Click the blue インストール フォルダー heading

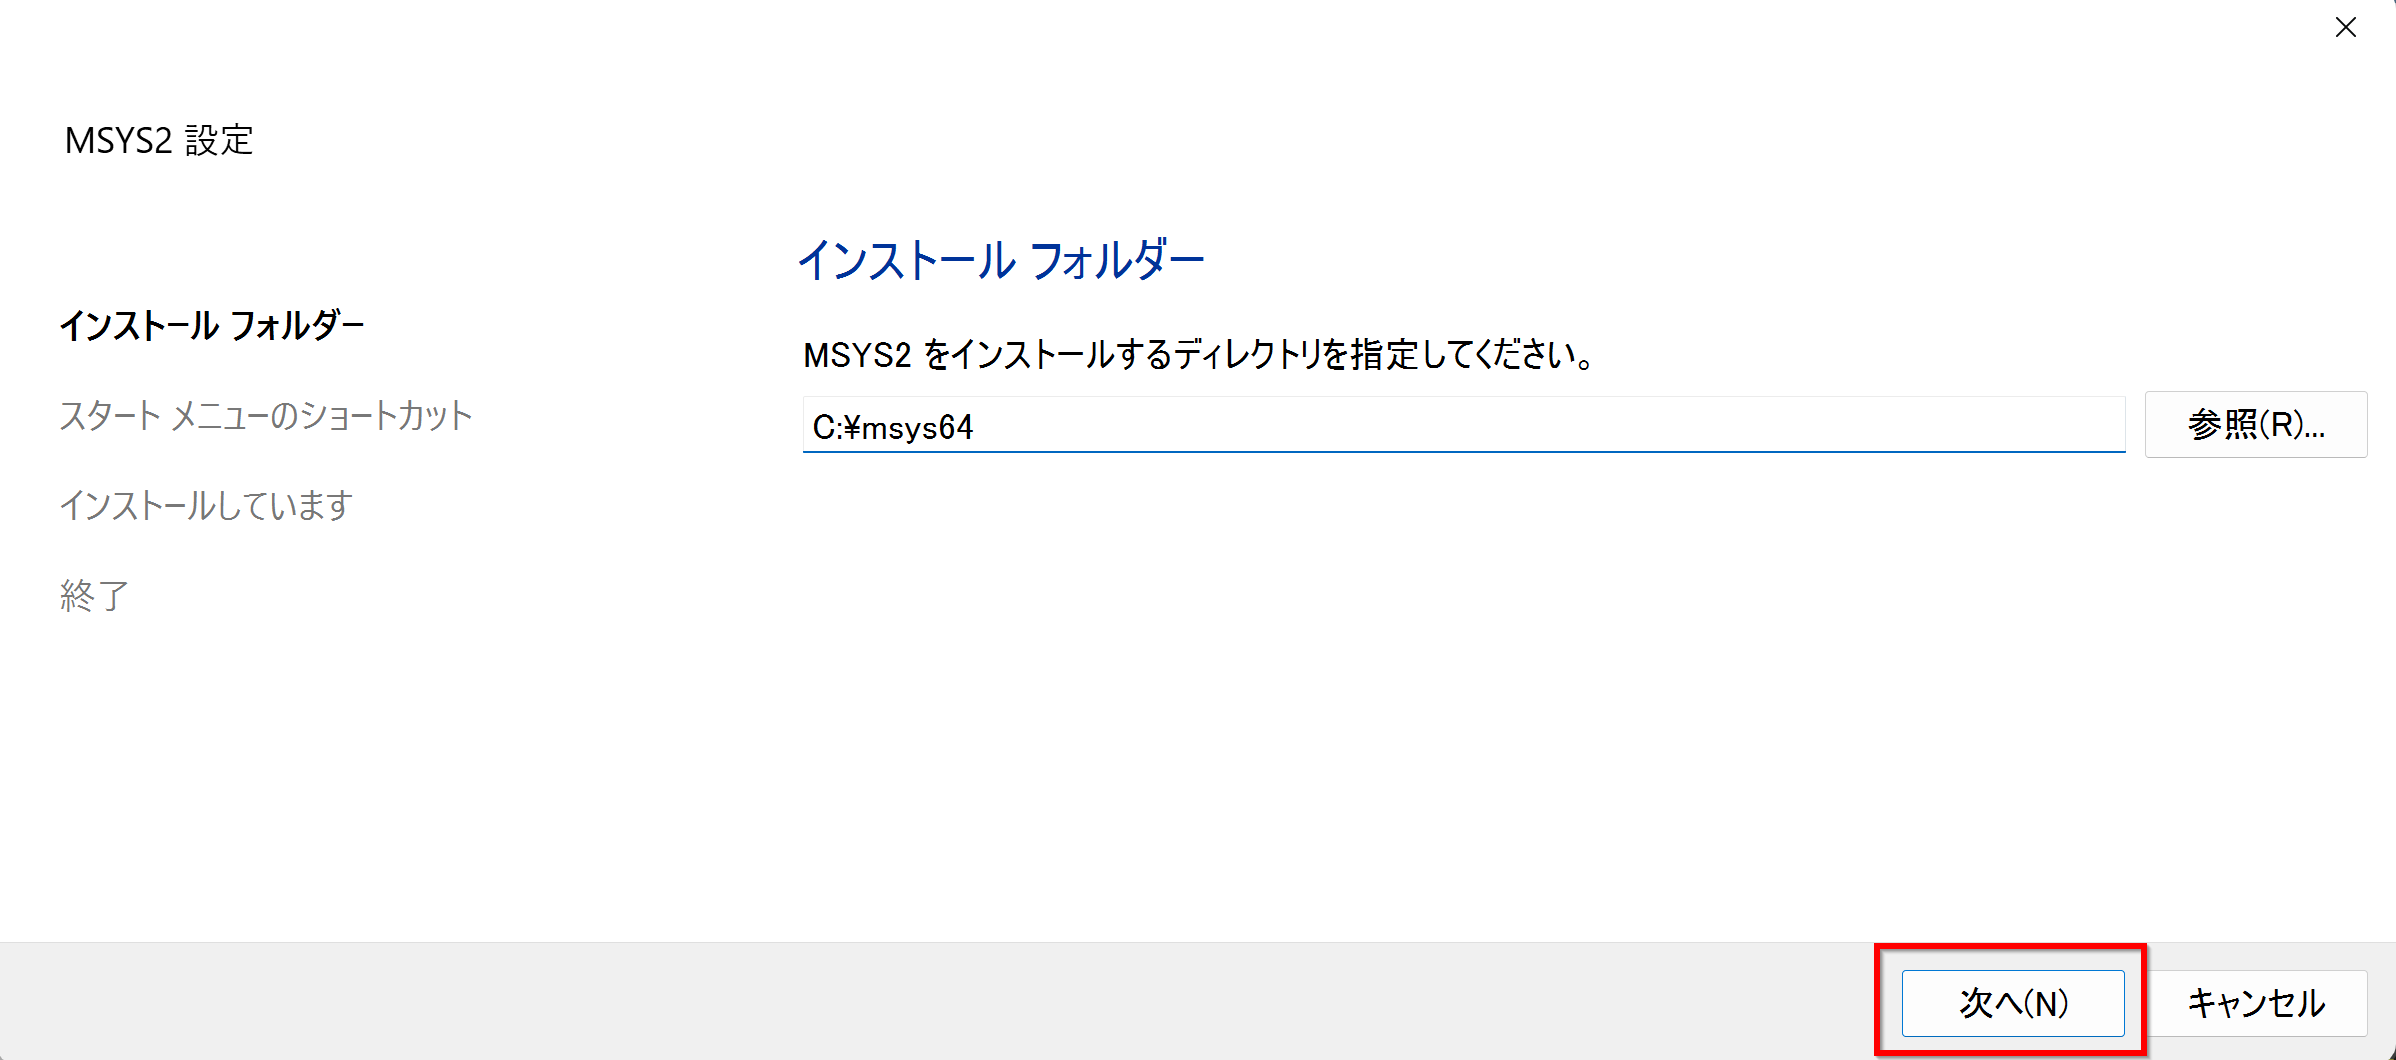click(x=1001, y=261)
